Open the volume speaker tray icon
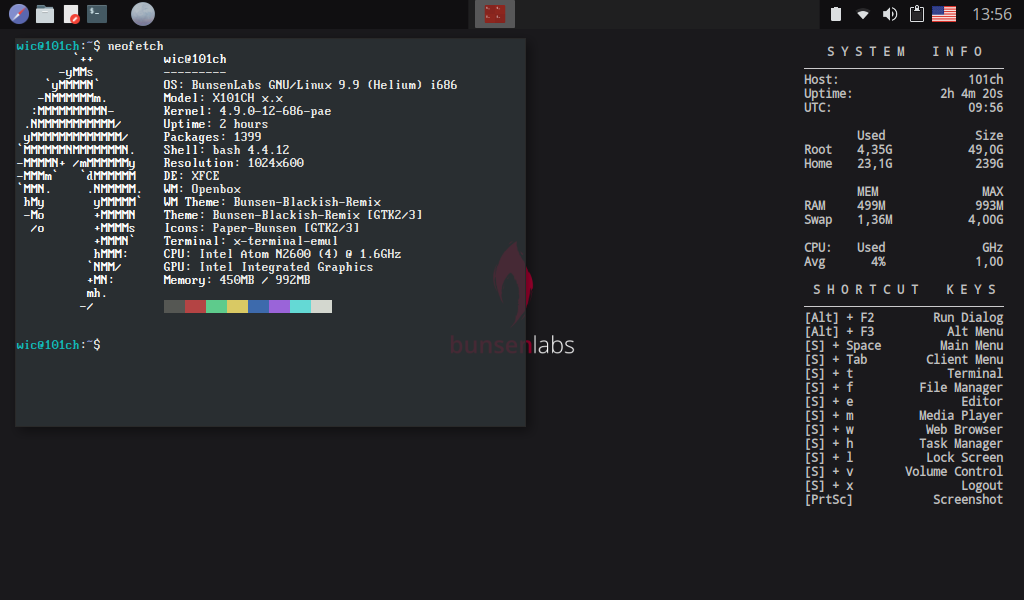Image resolution: width=1024 pixels, height=600 pixels. [x=889, y=14]
